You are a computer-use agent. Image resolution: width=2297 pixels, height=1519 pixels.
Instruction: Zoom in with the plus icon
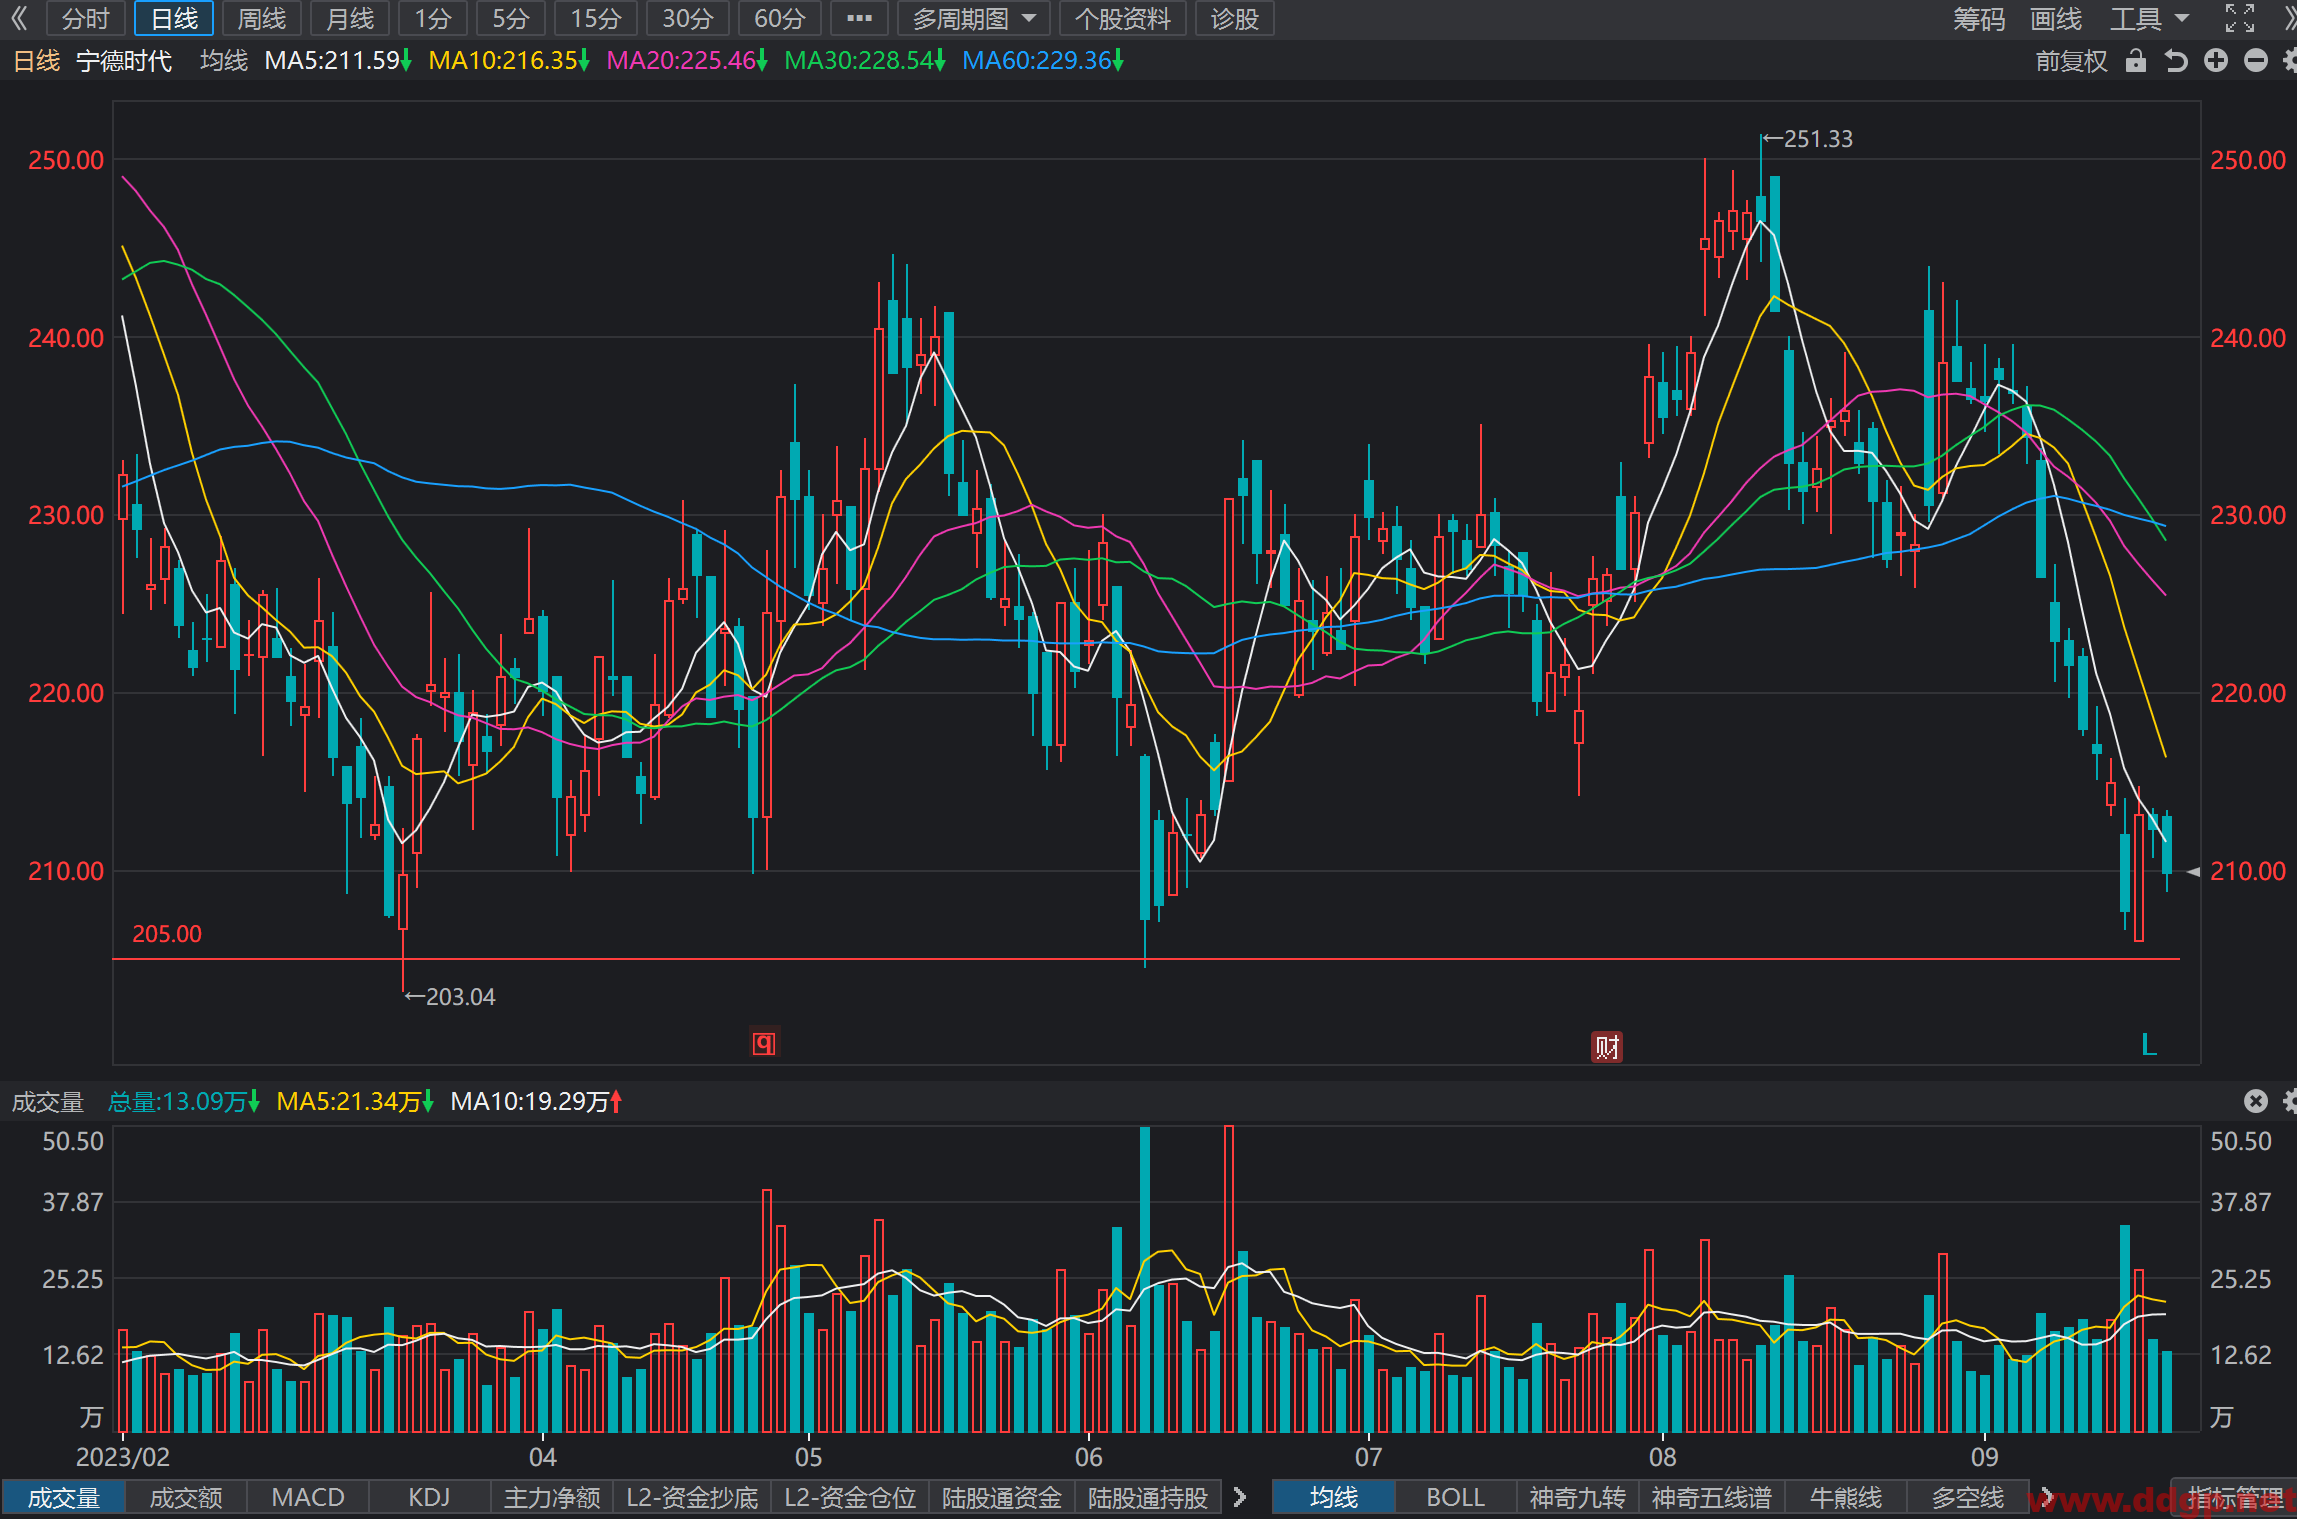2216,61
